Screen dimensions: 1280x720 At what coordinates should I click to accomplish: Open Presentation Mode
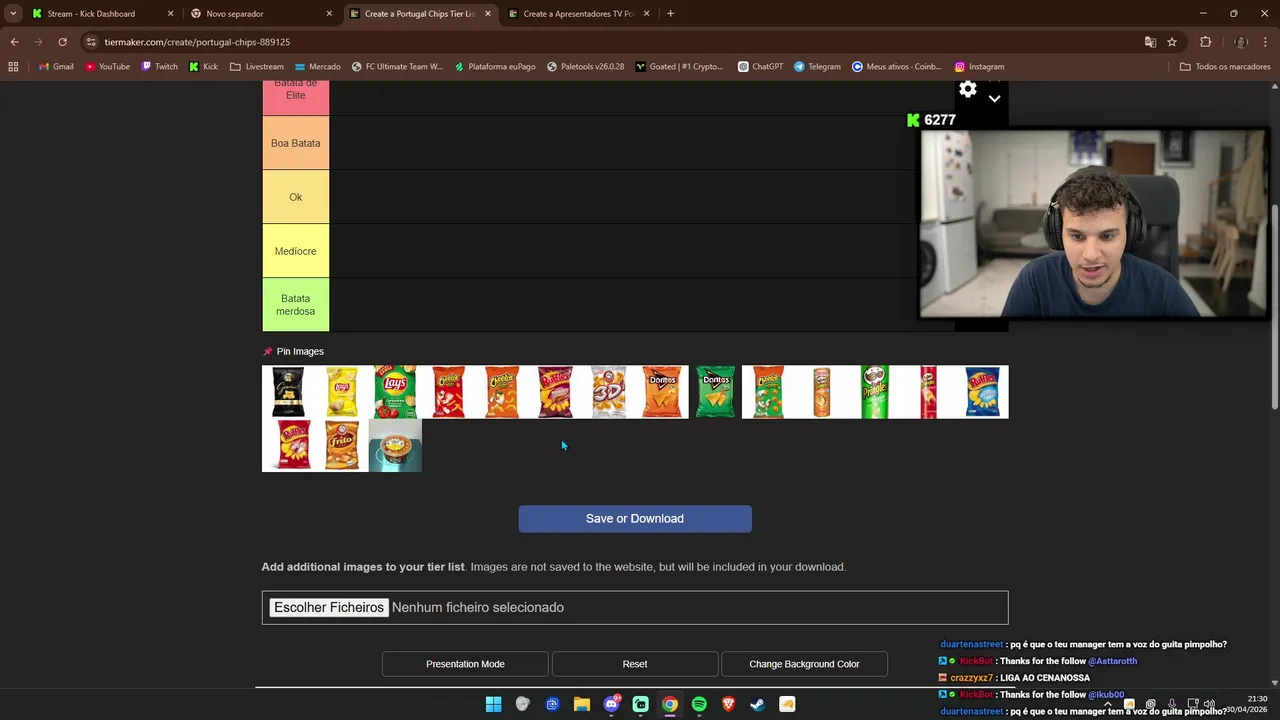[x=465, y=664]
